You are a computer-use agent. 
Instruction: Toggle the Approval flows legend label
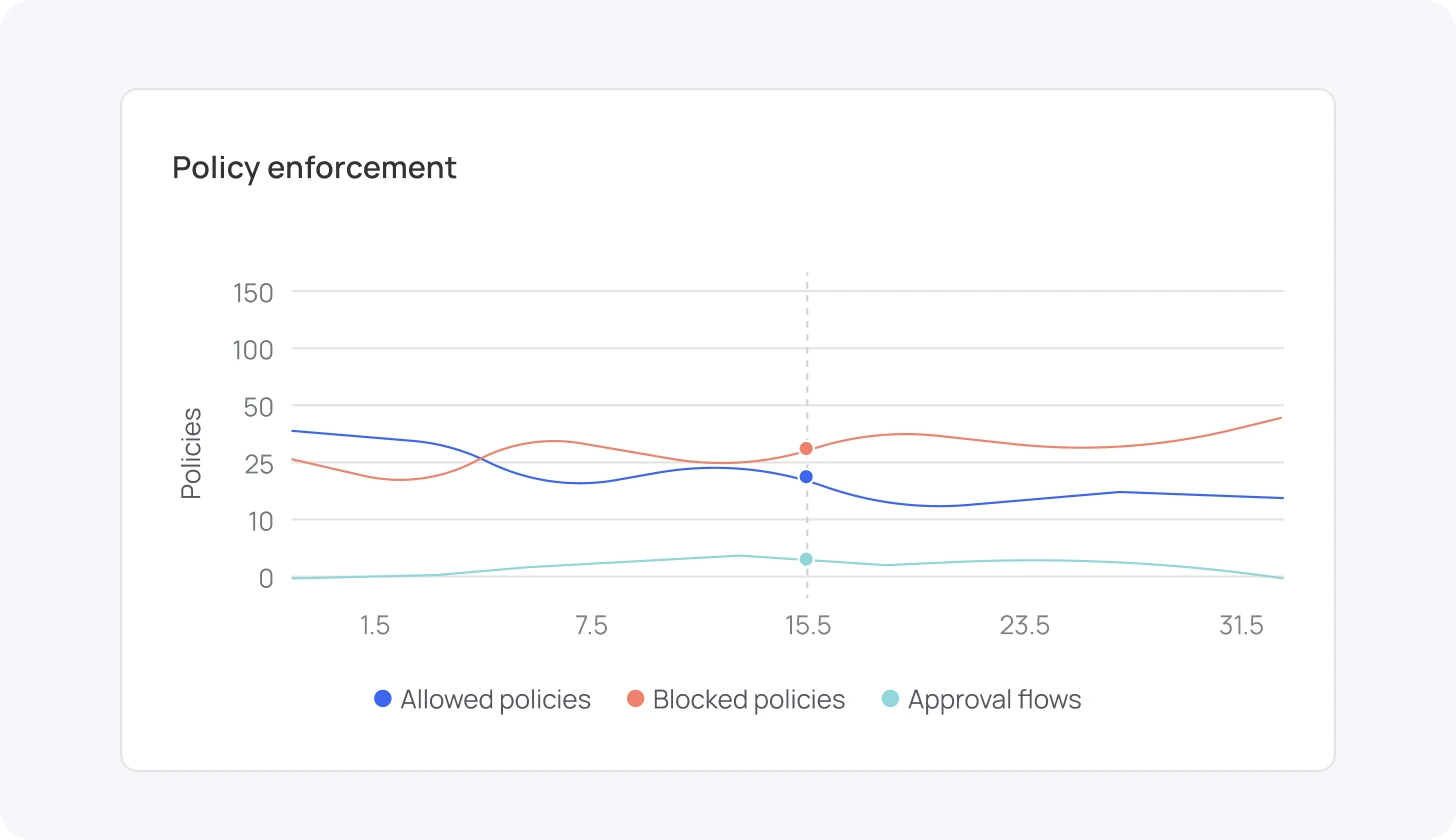tap(994, 700)
